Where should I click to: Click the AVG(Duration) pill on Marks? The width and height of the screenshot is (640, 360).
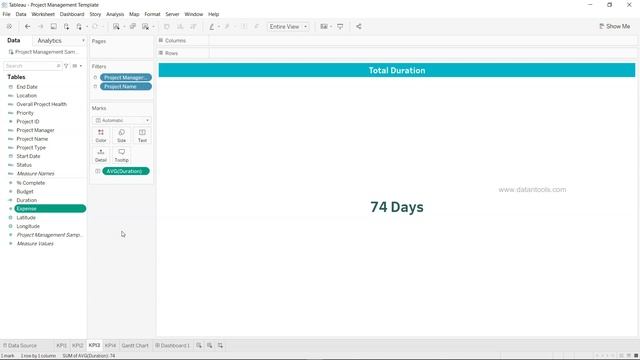coord(126,171)
